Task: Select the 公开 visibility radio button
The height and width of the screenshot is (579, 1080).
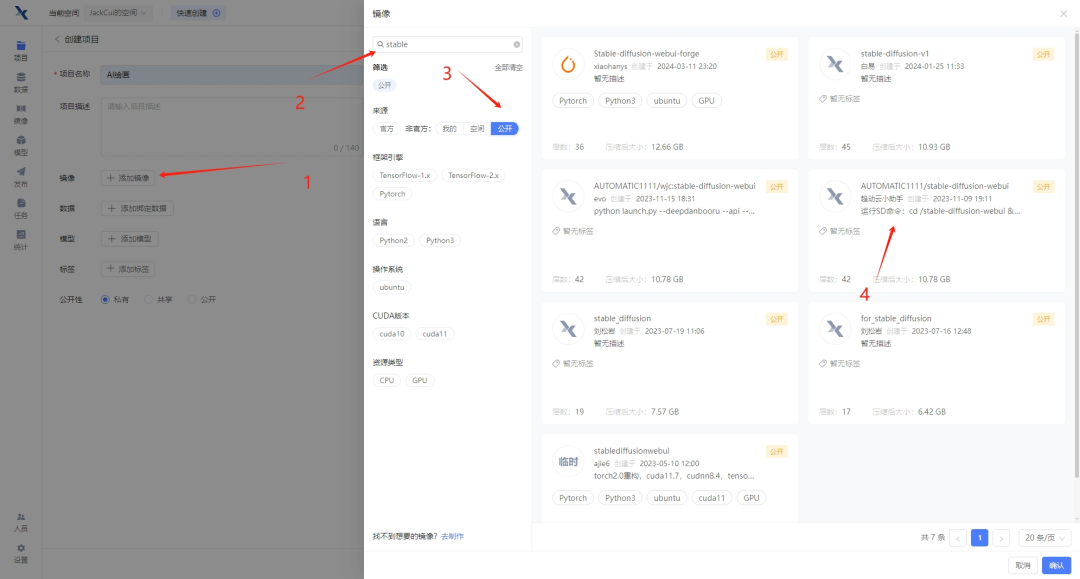Action: pyautogui.click(x=192, y=299)
